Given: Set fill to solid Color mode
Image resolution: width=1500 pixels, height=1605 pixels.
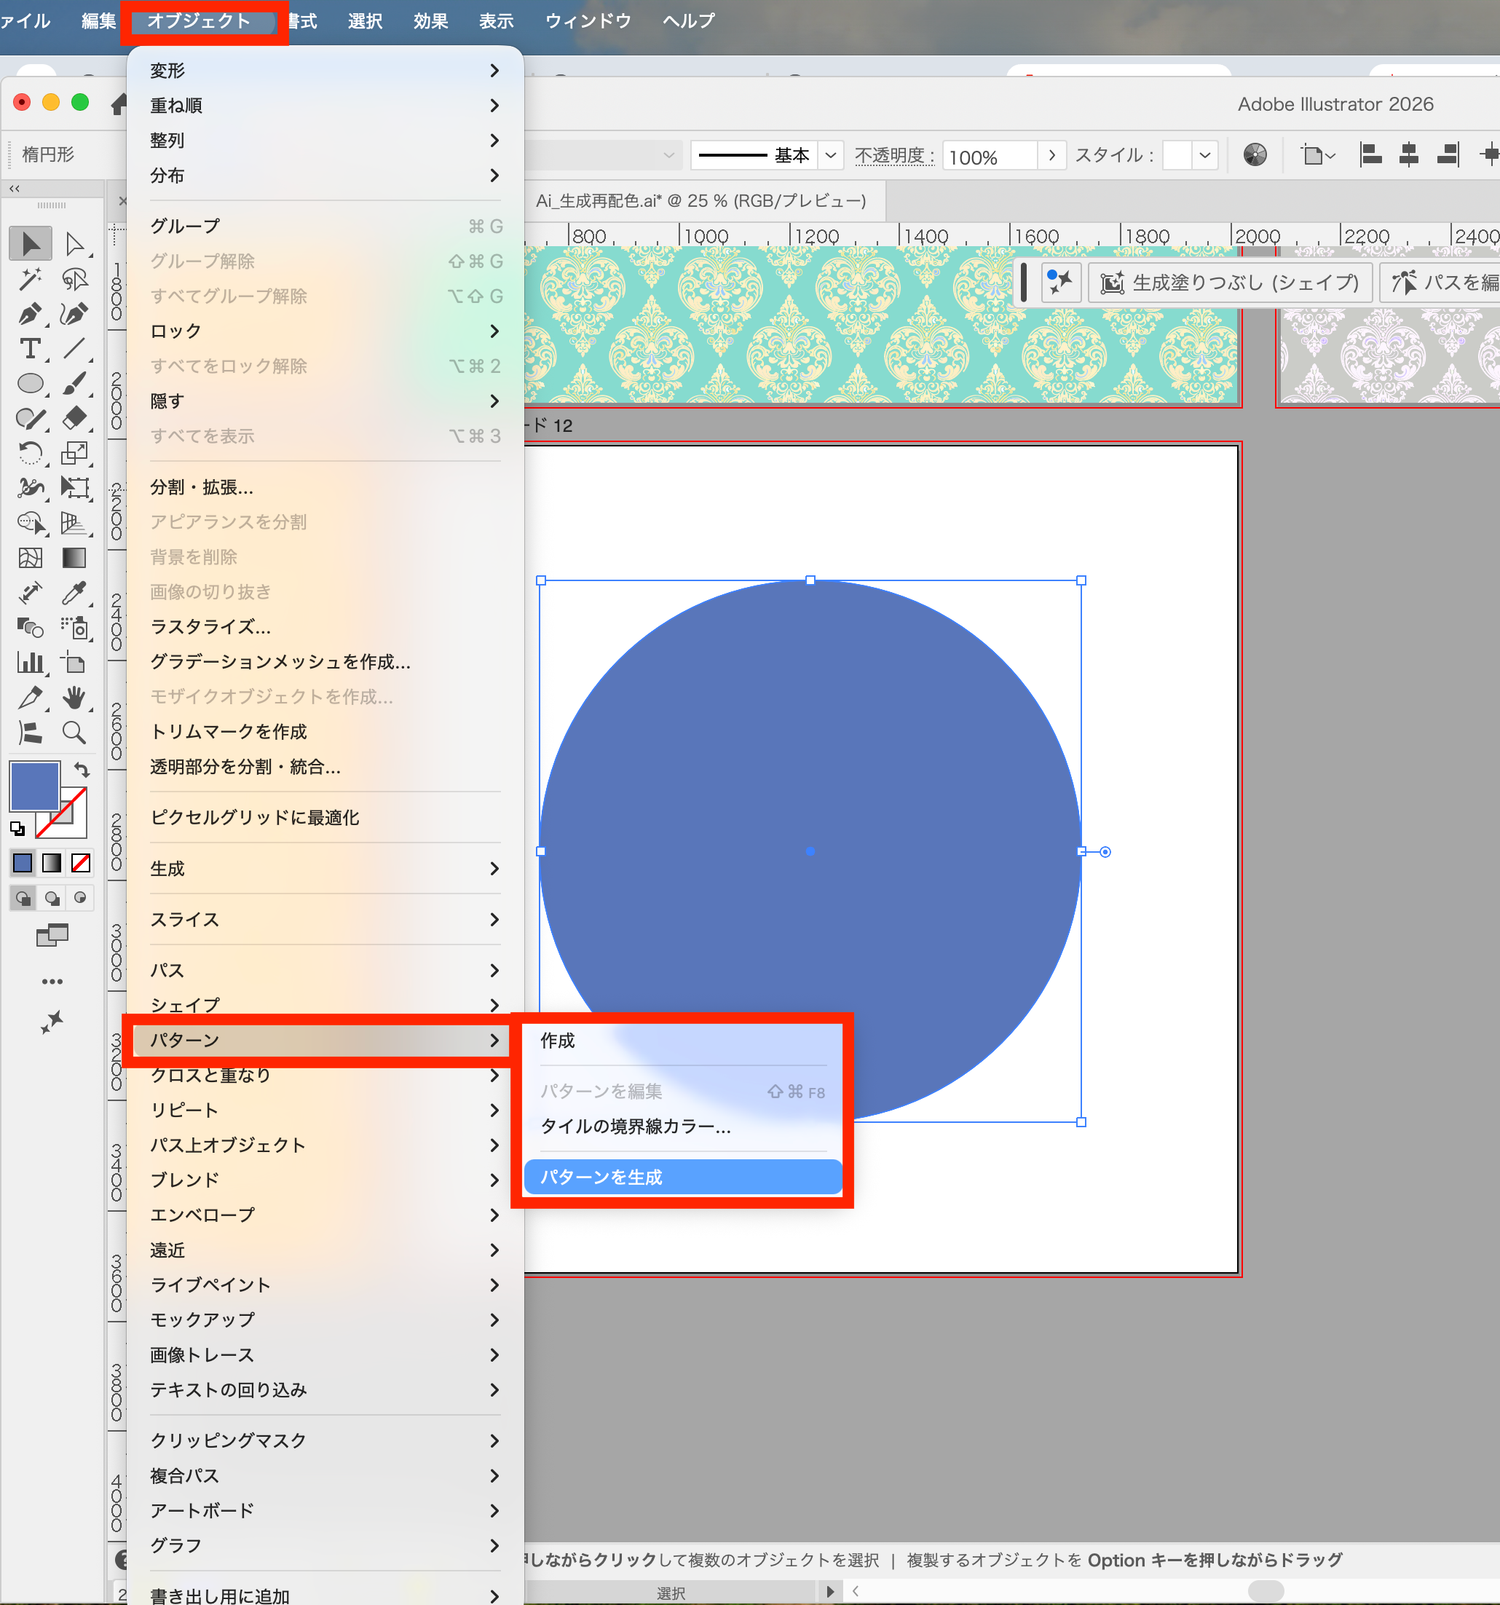Looking at the screenshot, I should [x=23, y=863].
